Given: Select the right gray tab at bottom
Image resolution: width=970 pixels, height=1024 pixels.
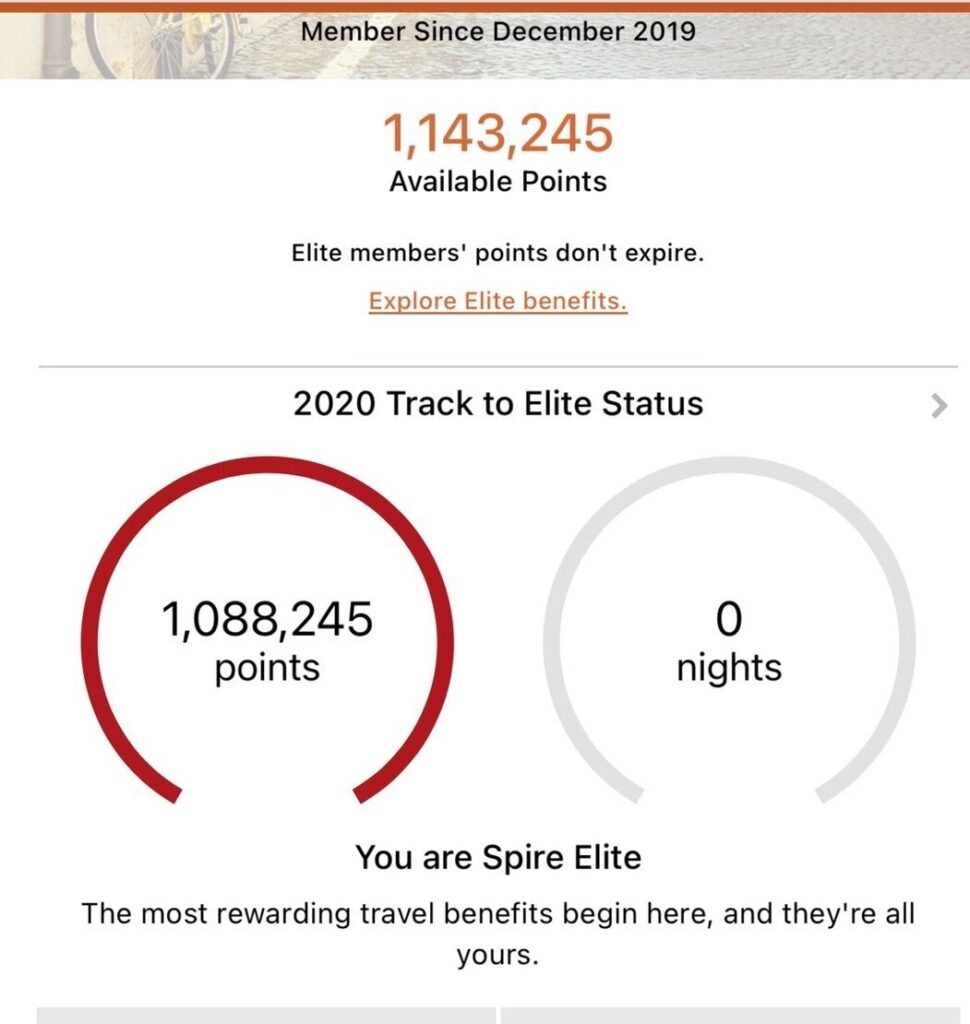Looking at the screenshot, I should click(730, 1016).
